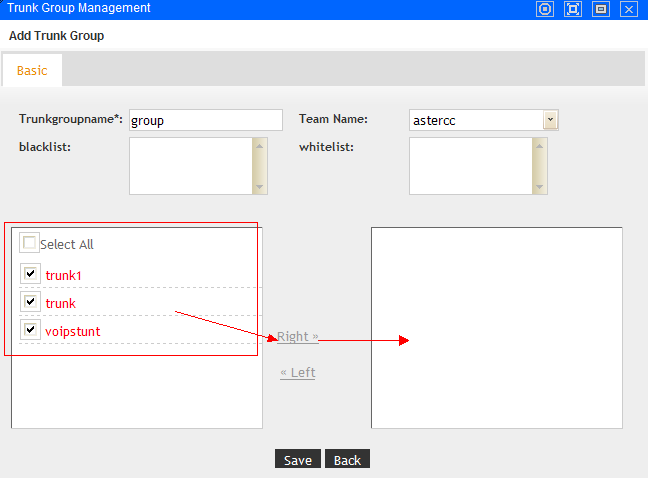Click into the Trunkgroupname text field
648x478 pixels.
click(x=205, y=120)
